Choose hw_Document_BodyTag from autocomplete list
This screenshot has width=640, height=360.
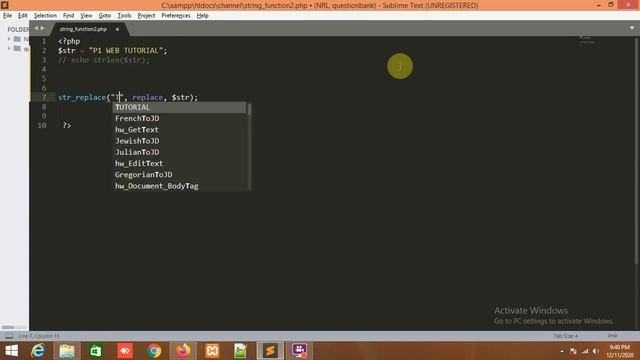pyautogui.click(x=180, y=186)
